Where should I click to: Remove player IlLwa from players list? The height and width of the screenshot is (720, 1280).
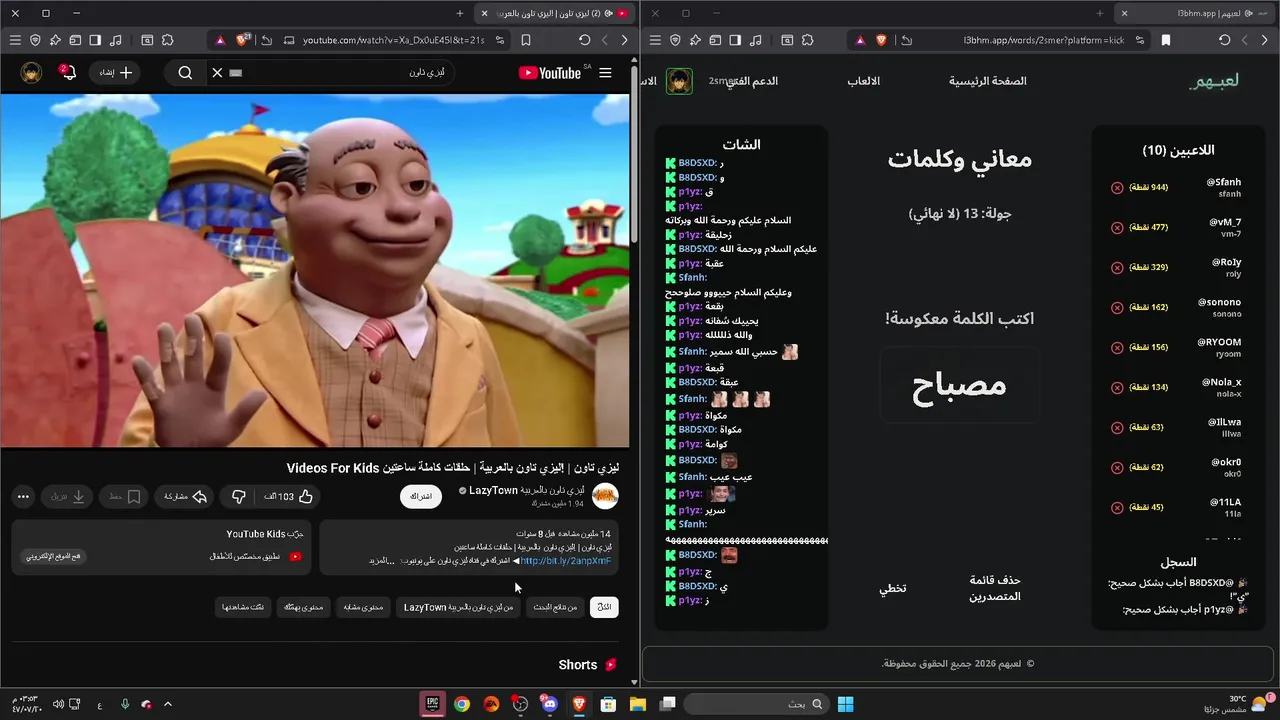click(x=1117, y=428)
